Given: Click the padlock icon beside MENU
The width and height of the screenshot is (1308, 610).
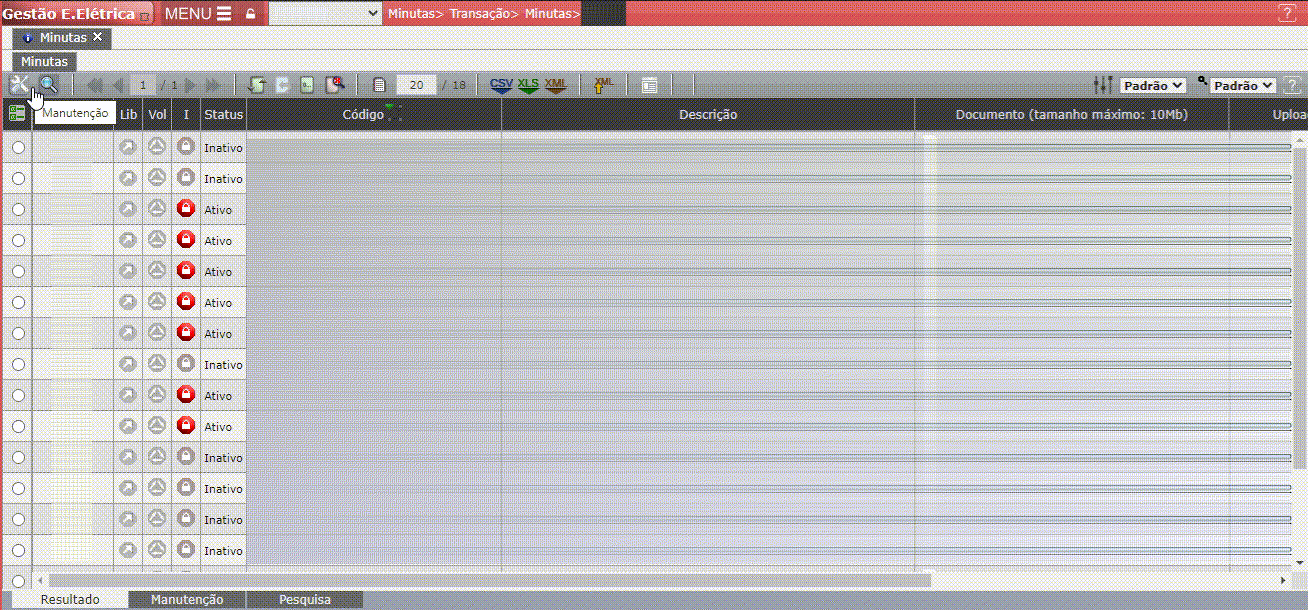Looking at the screenshot, I should pyautogui.click(x=250, y=14).
